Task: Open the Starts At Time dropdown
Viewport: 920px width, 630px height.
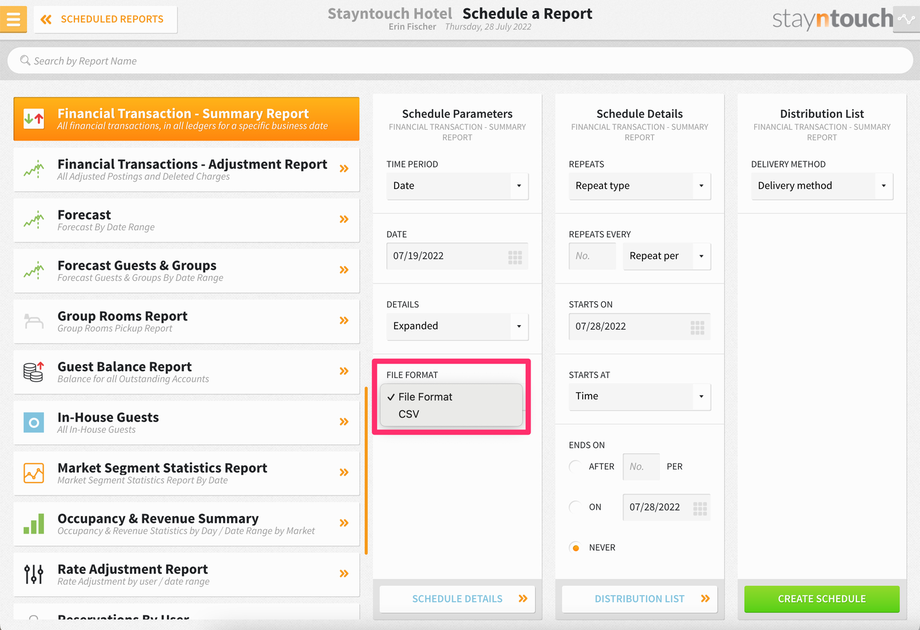Action: coord(640,397)
